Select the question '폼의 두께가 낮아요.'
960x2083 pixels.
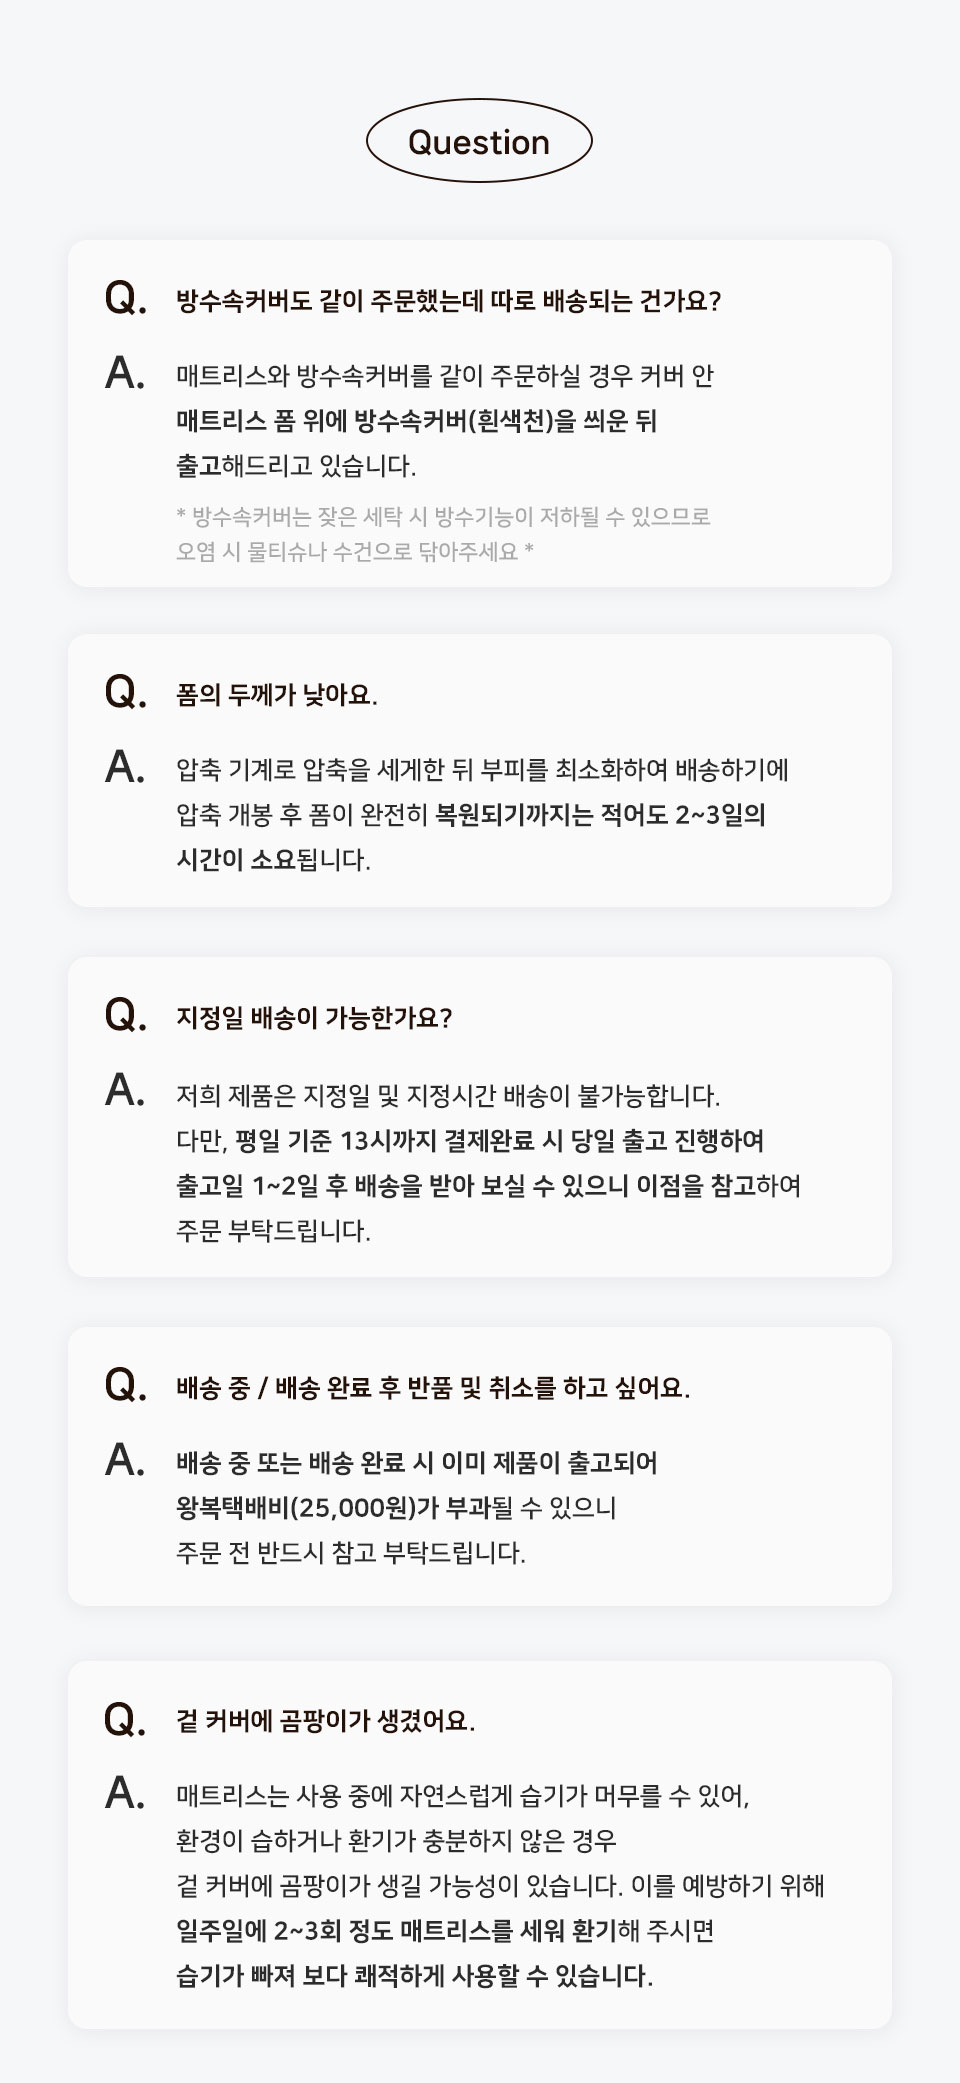[x=277, y=695]
